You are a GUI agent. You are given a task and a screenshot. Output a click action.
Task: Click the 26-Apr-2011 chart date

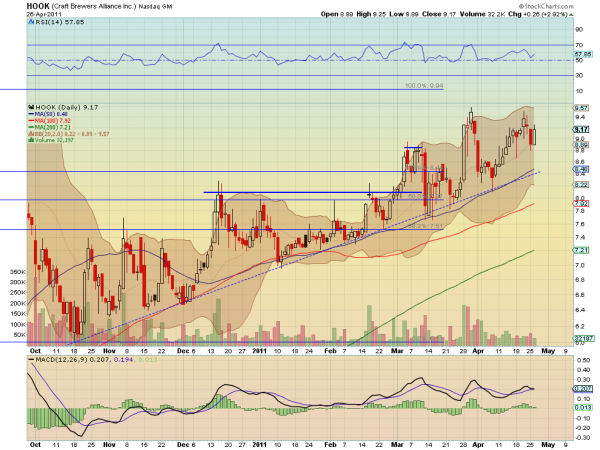(x=42, y=14)
